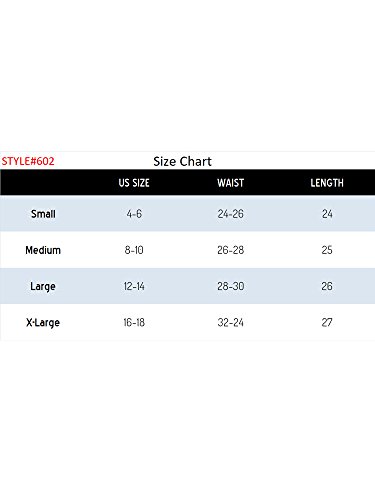The image size is (375, 500).
Task: Select the WAIST column header
Action: 231,183
